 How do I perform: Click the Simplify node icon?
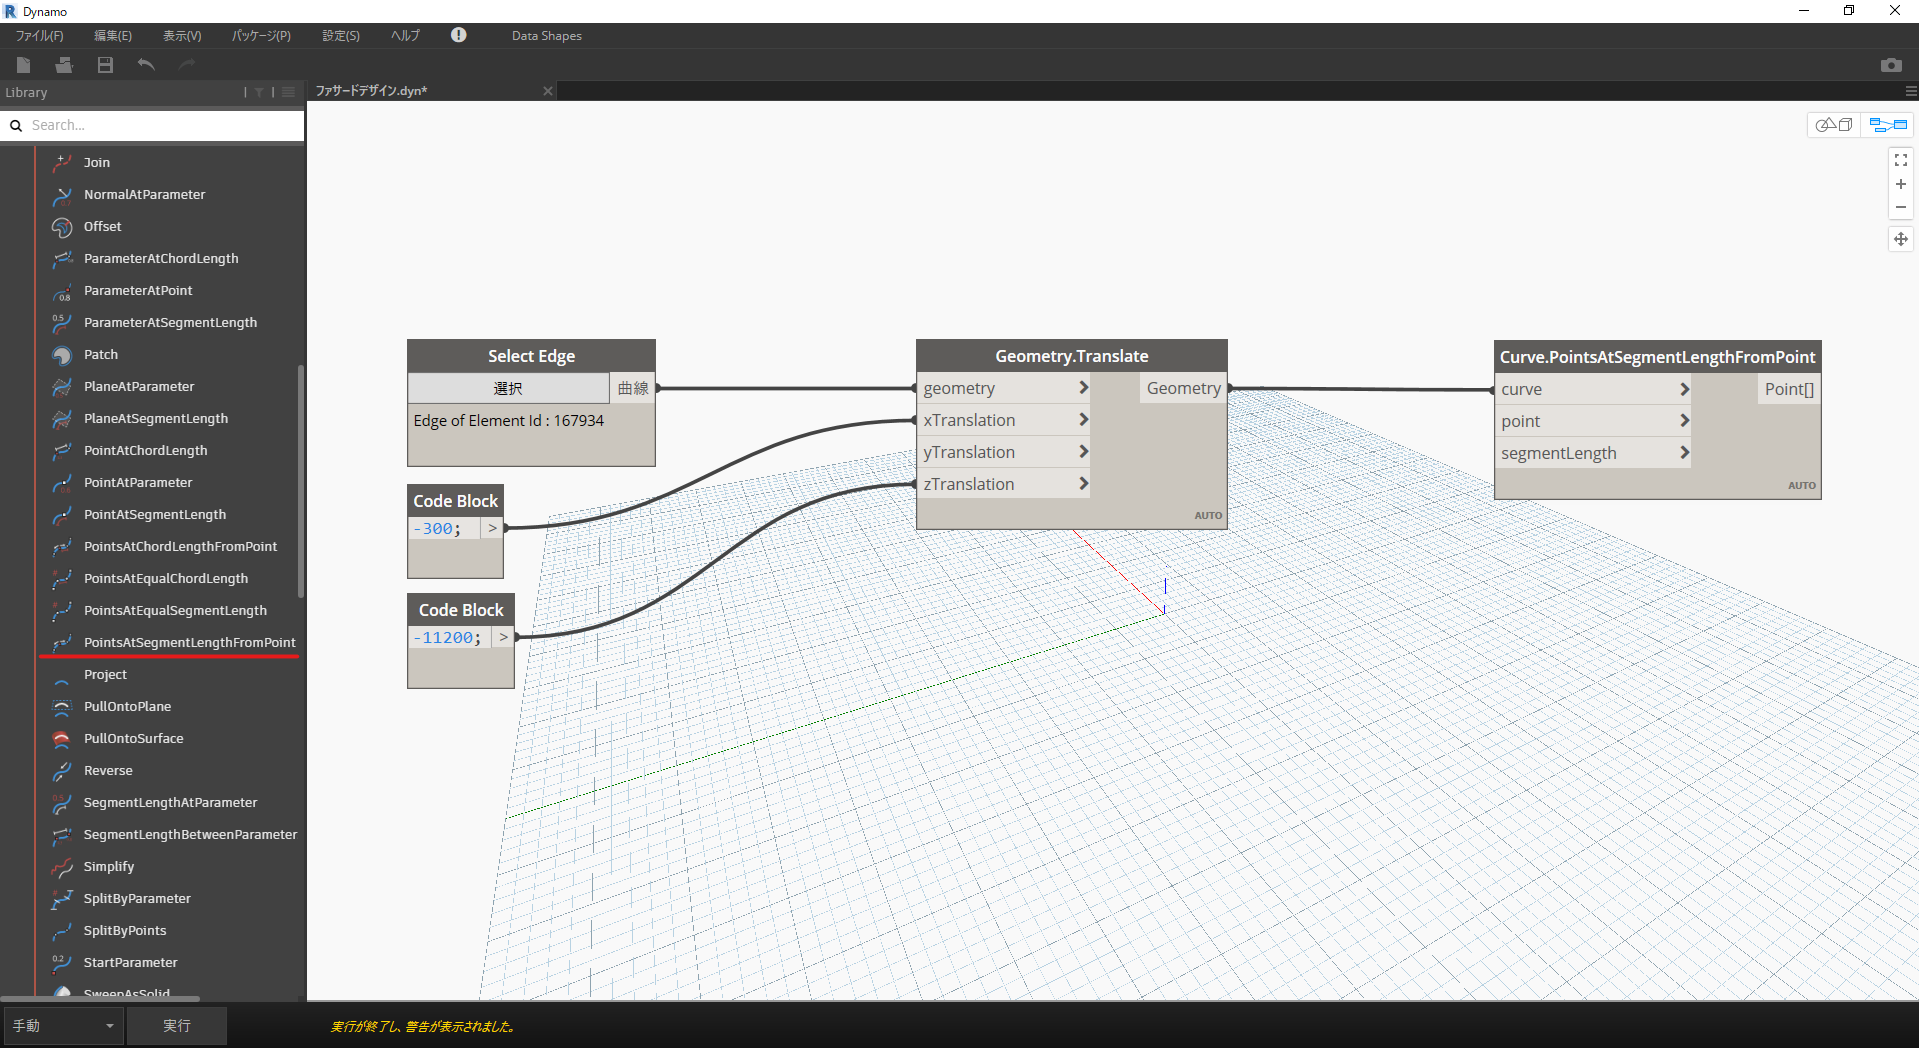[62, 866]
